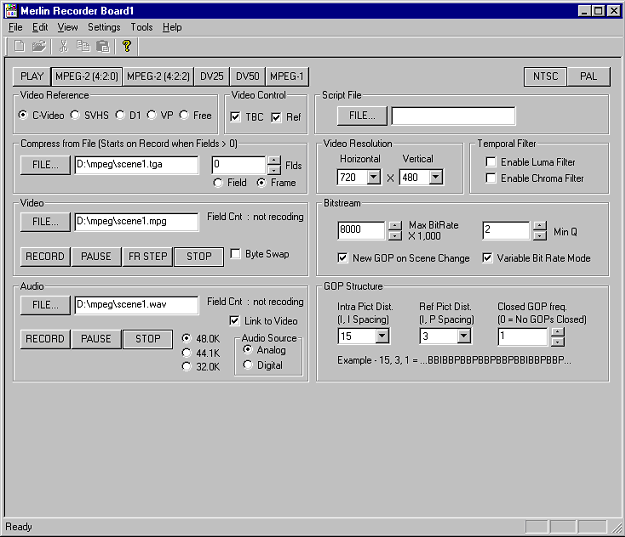Click the Copy toolbar icon
The height and width of the screenshot is (537, 625).
83,46
